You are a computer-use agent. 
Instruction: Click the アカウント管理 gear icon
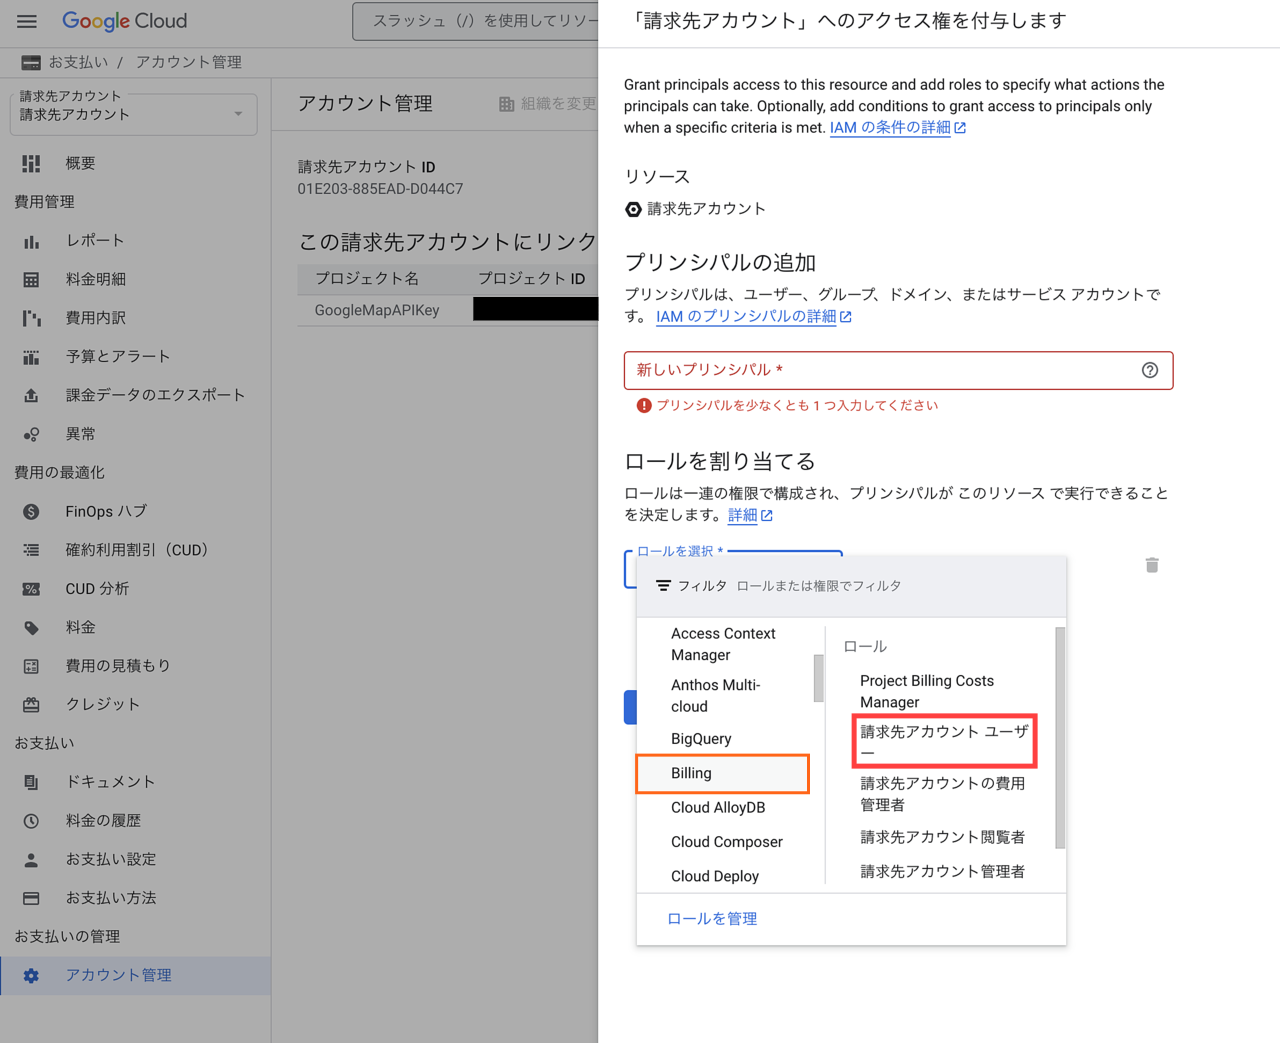(31, 976)
